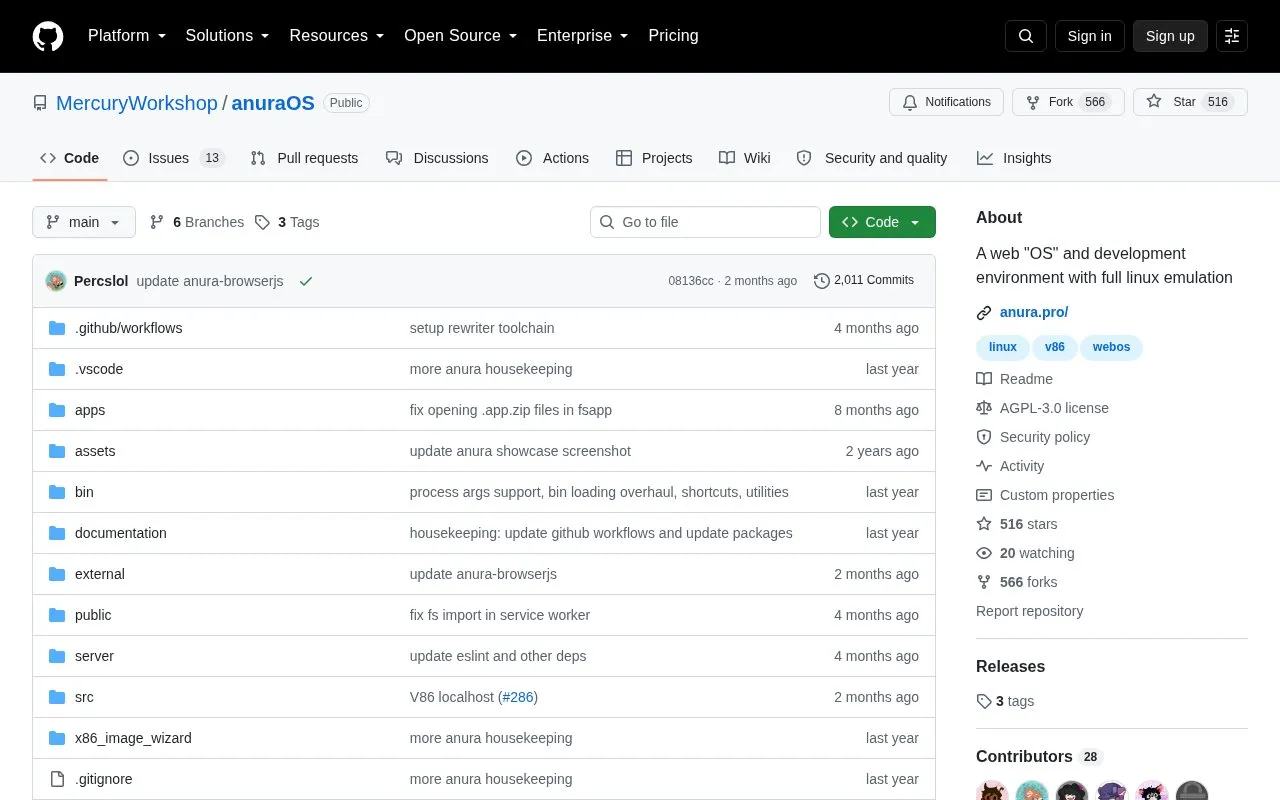Click the apps folder icon
1280x800 pixels.
(57, 410)
